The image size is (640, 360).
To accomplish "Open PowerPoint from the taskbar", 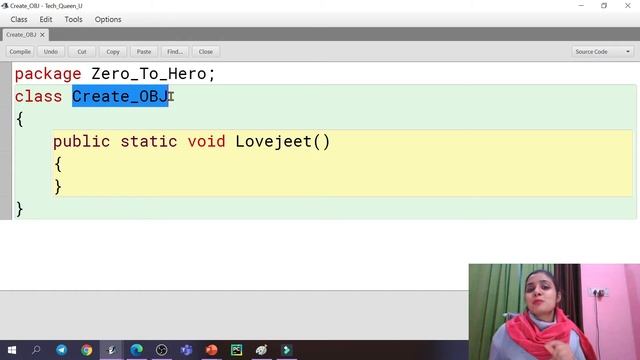I will pyautogui.click(x=211, y=350).
